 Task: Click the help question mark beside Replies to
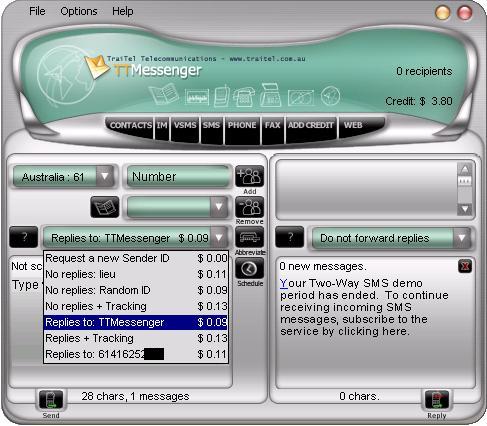coord(24,237)
